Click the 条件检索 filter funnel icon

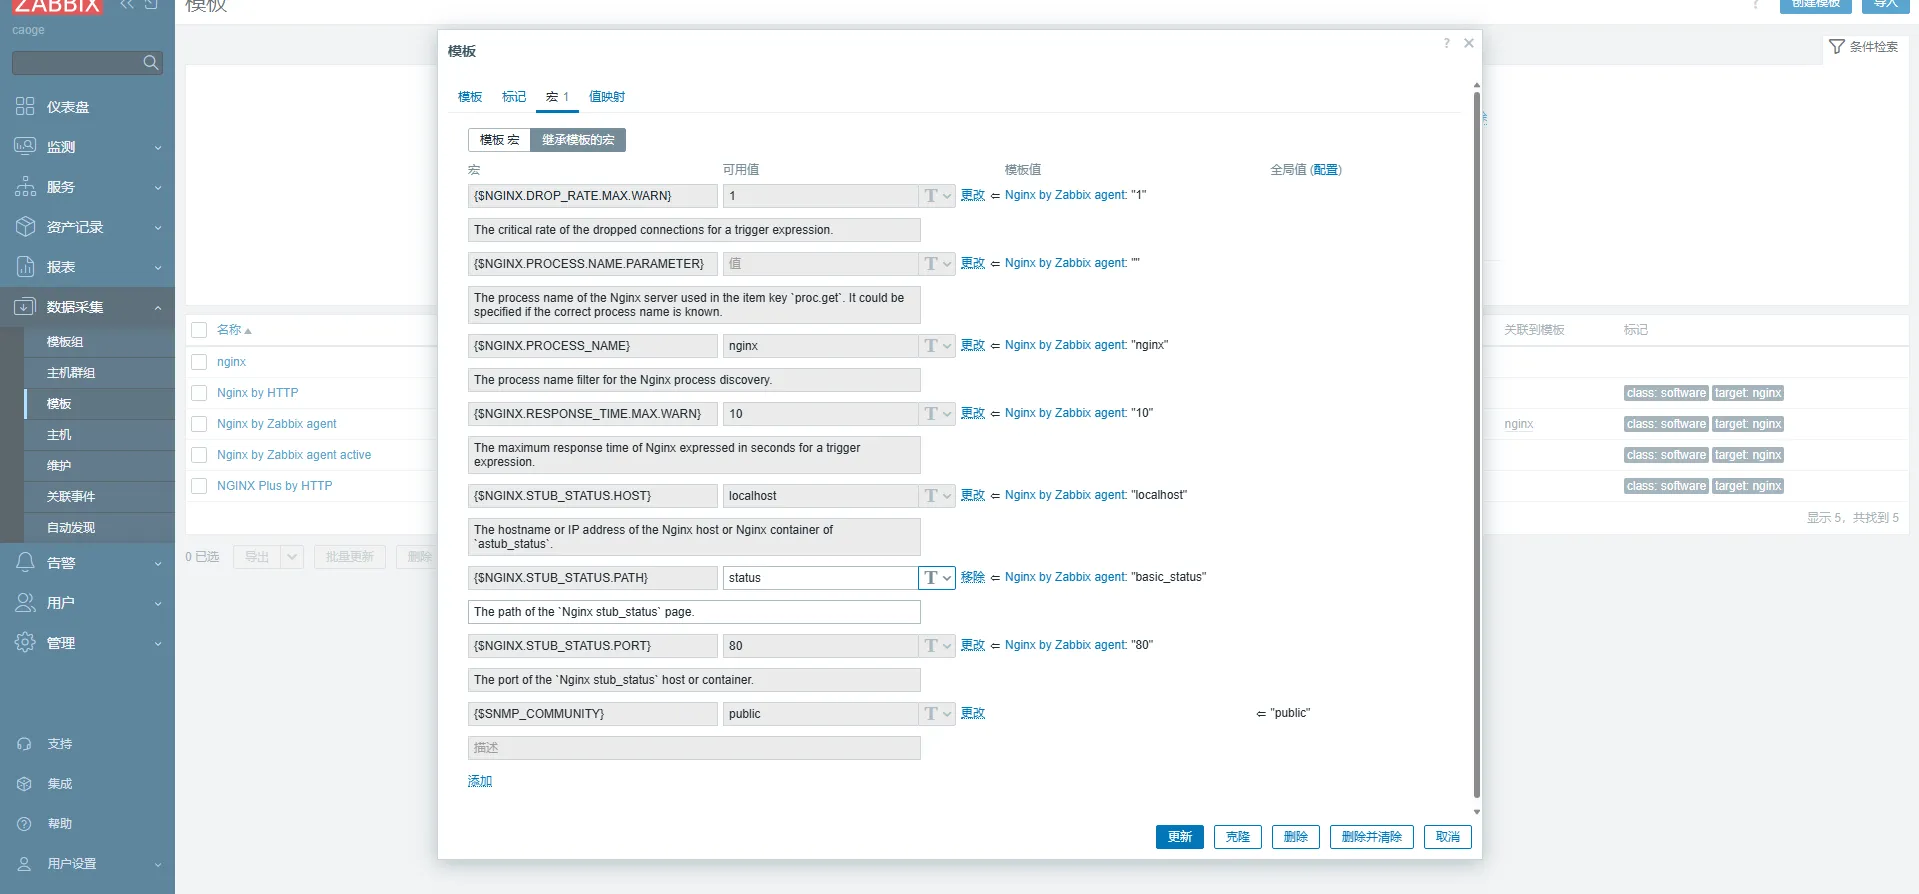coord(1837,47)
